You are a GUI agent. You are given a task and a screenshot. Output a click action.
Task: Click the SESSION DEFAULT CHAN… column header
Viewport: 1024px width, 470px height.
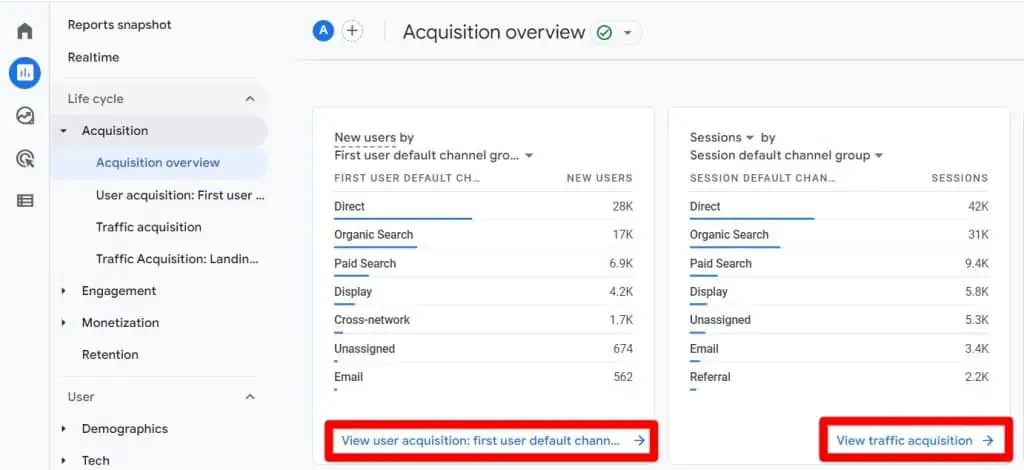click(762, 178)
